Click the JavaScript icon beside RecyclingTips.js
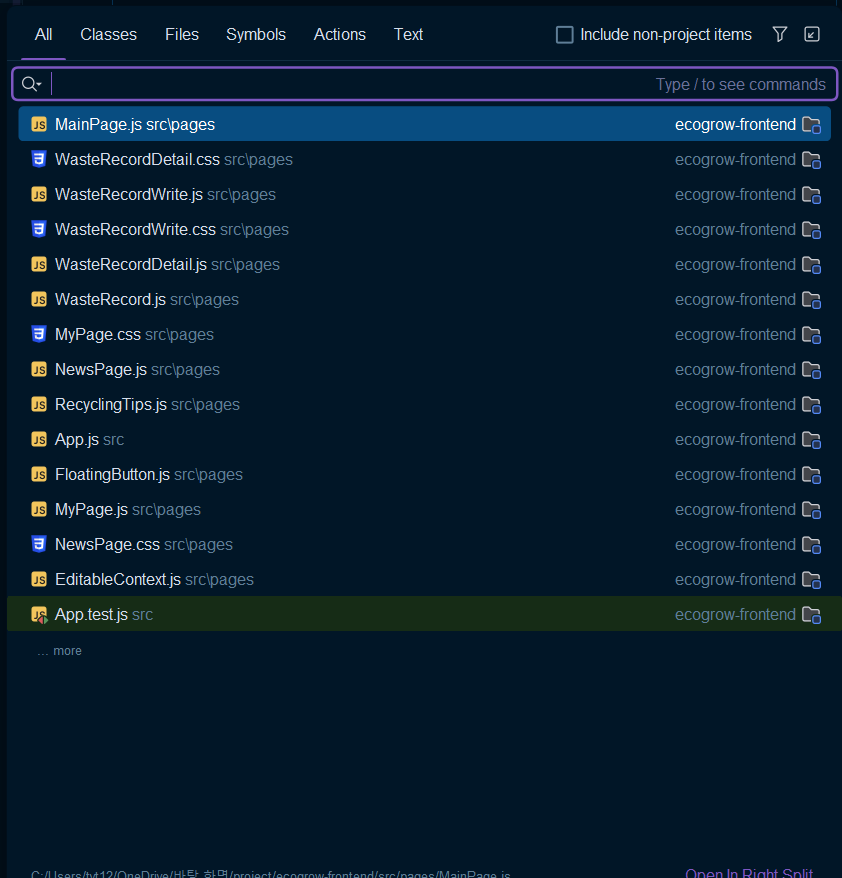 click(38, 404)
